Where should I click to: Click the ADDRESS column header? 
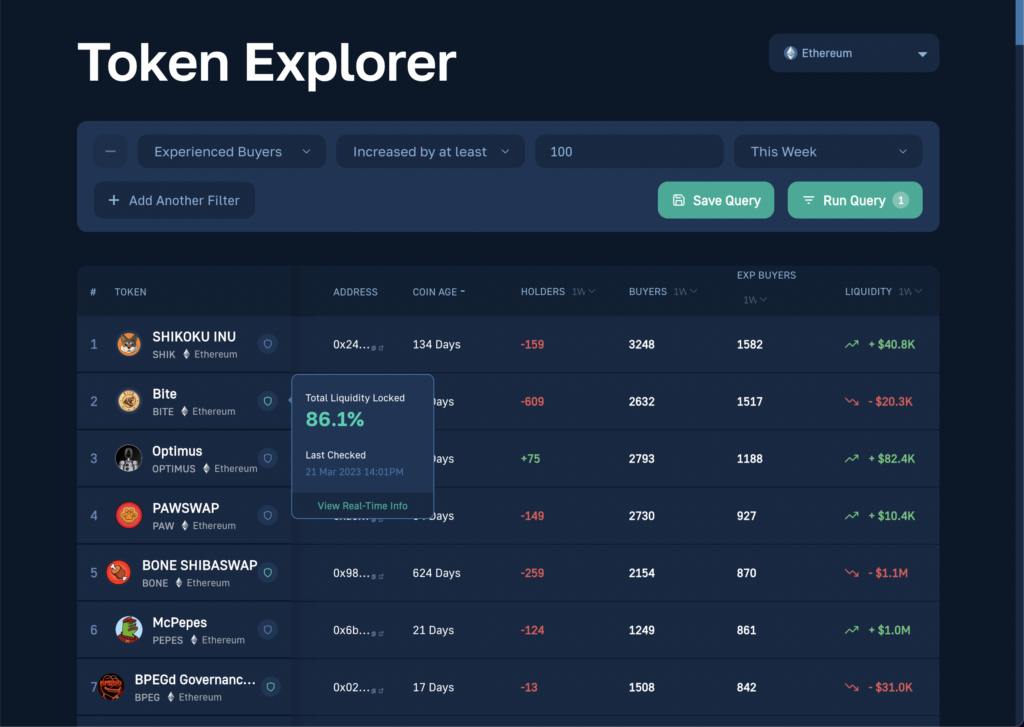click(x=355, y=292)
